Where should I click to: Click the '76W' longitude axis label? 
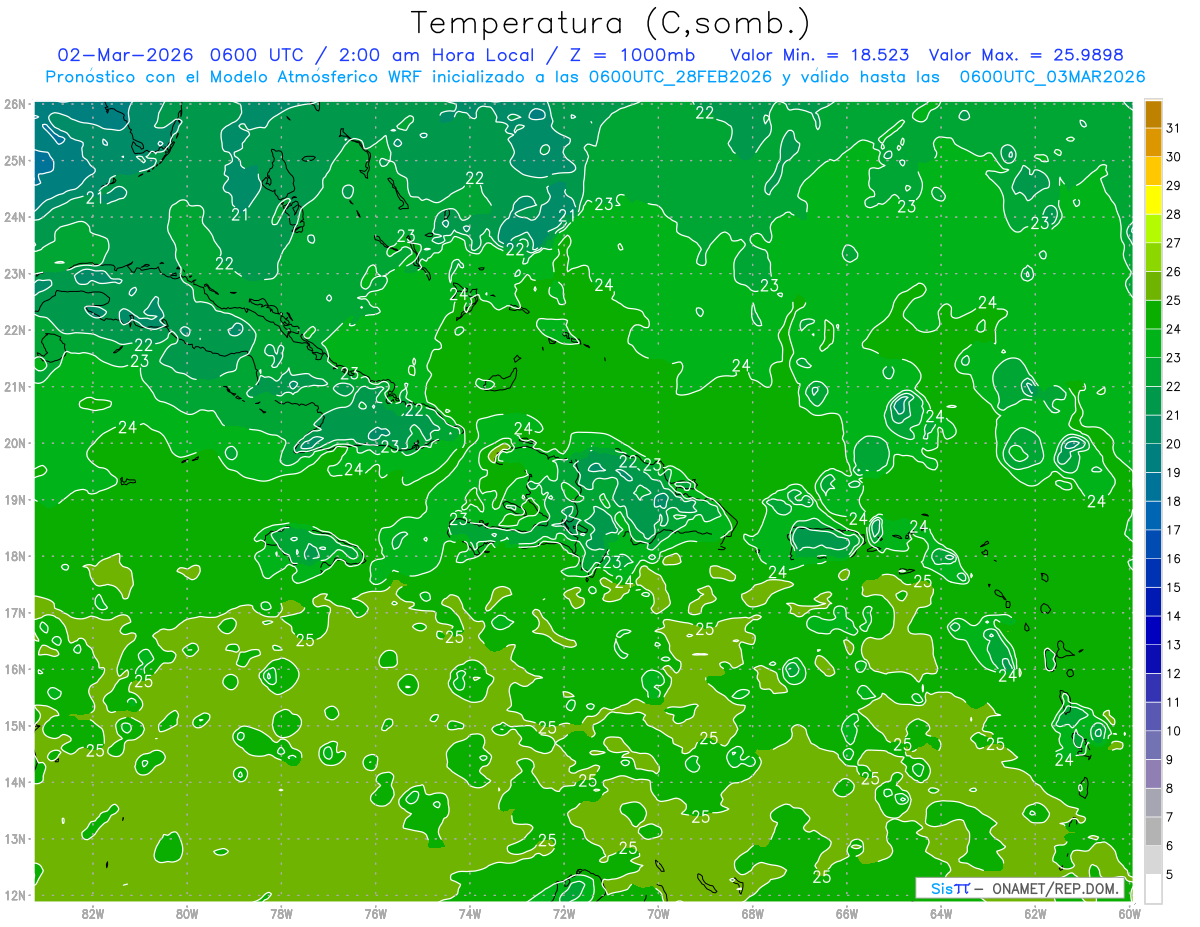[376, 913]
